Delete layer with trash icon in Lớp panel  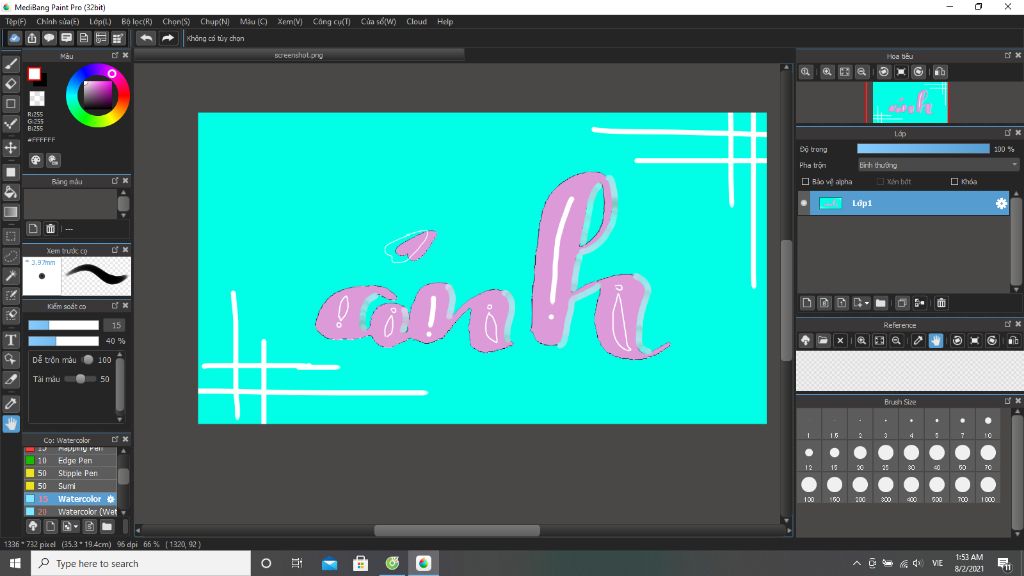(x=941, y=303)
